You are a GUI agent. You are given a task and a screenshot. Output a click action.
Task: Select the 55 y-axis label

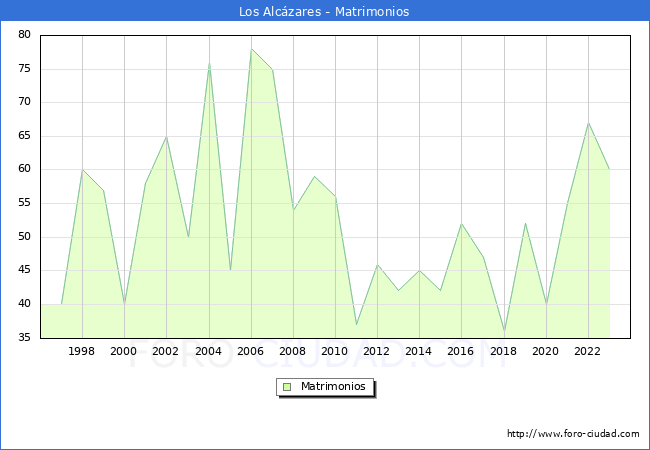point(24,203)
